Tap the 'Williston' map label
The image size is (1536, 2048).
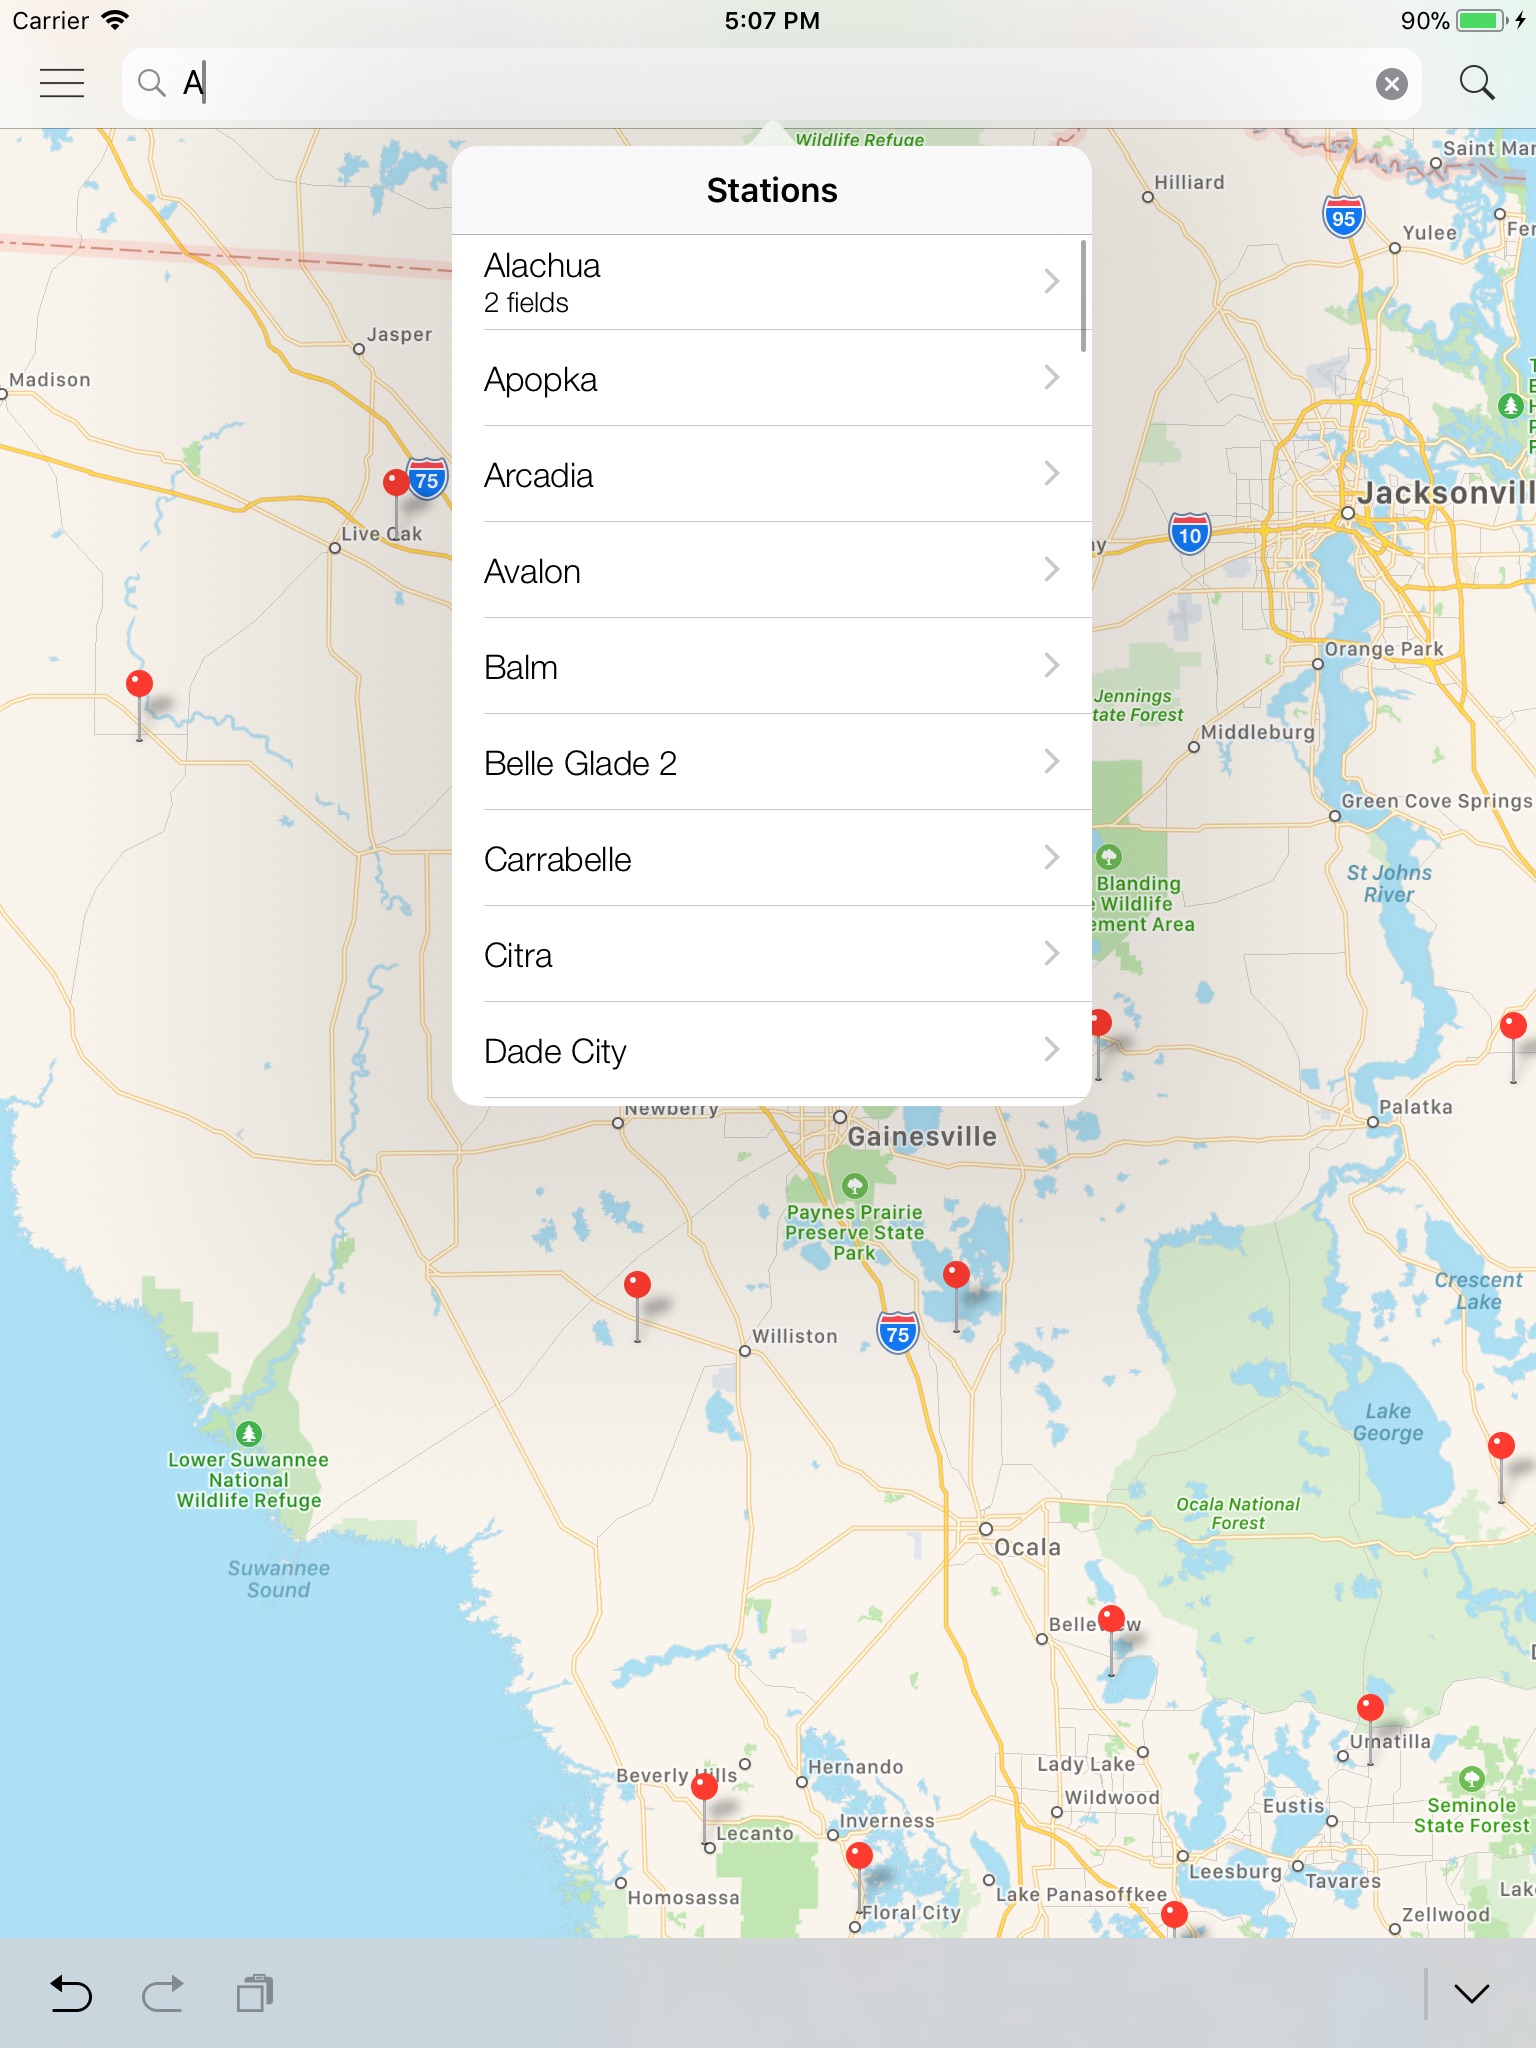pyautogui.click(x=795, y=1336)
